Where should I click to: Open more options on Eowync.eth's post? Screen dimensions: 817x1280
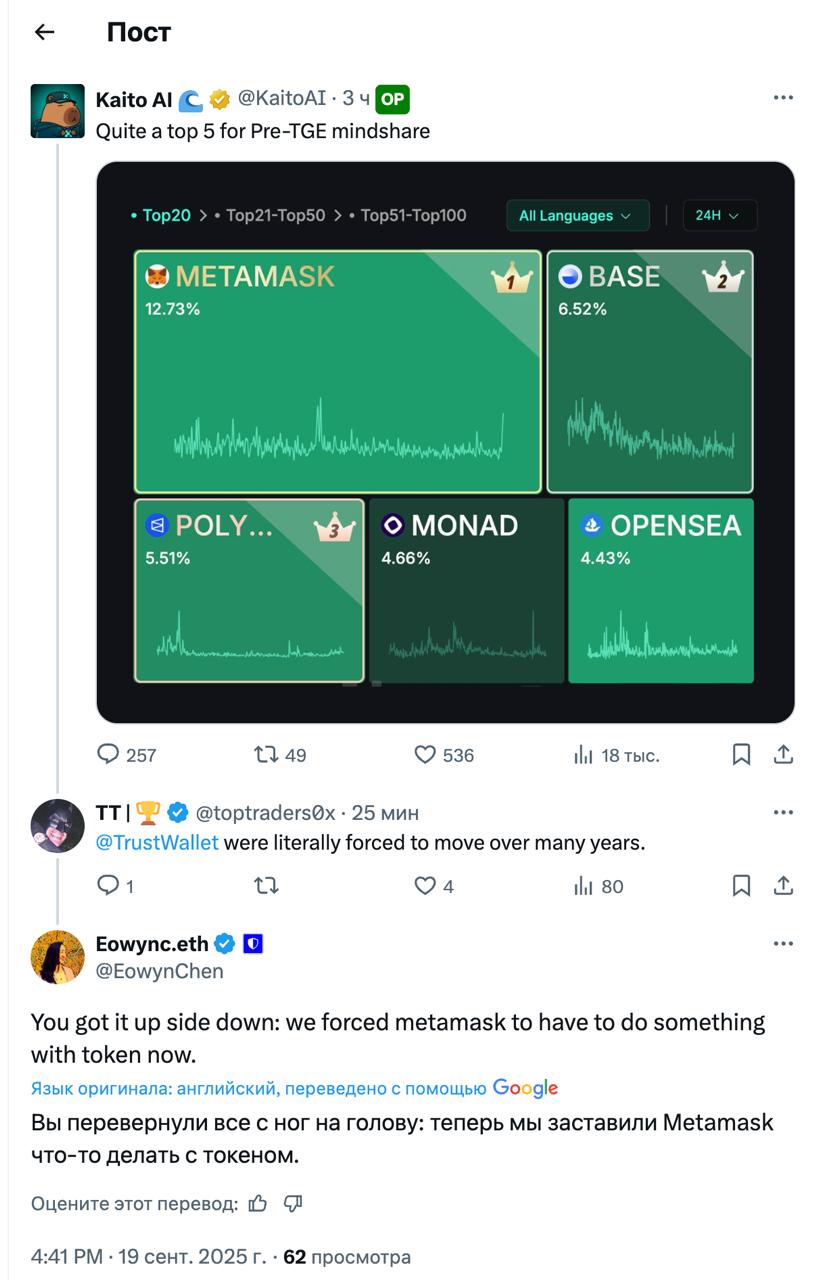pos(783,944)
